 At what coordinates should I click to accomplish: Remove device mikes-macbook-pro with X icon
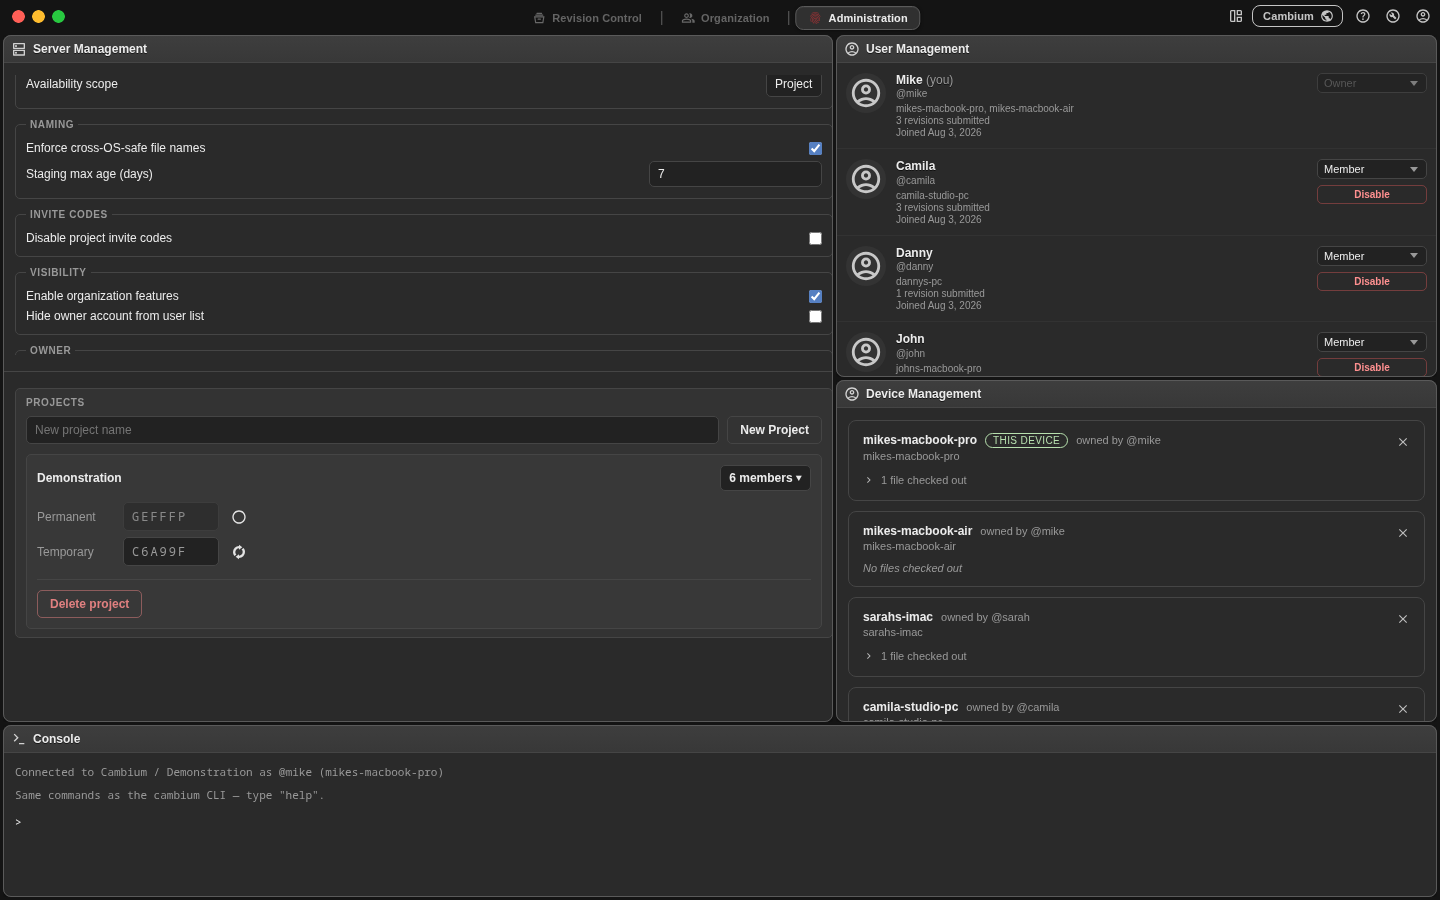tap(1403, 442)
